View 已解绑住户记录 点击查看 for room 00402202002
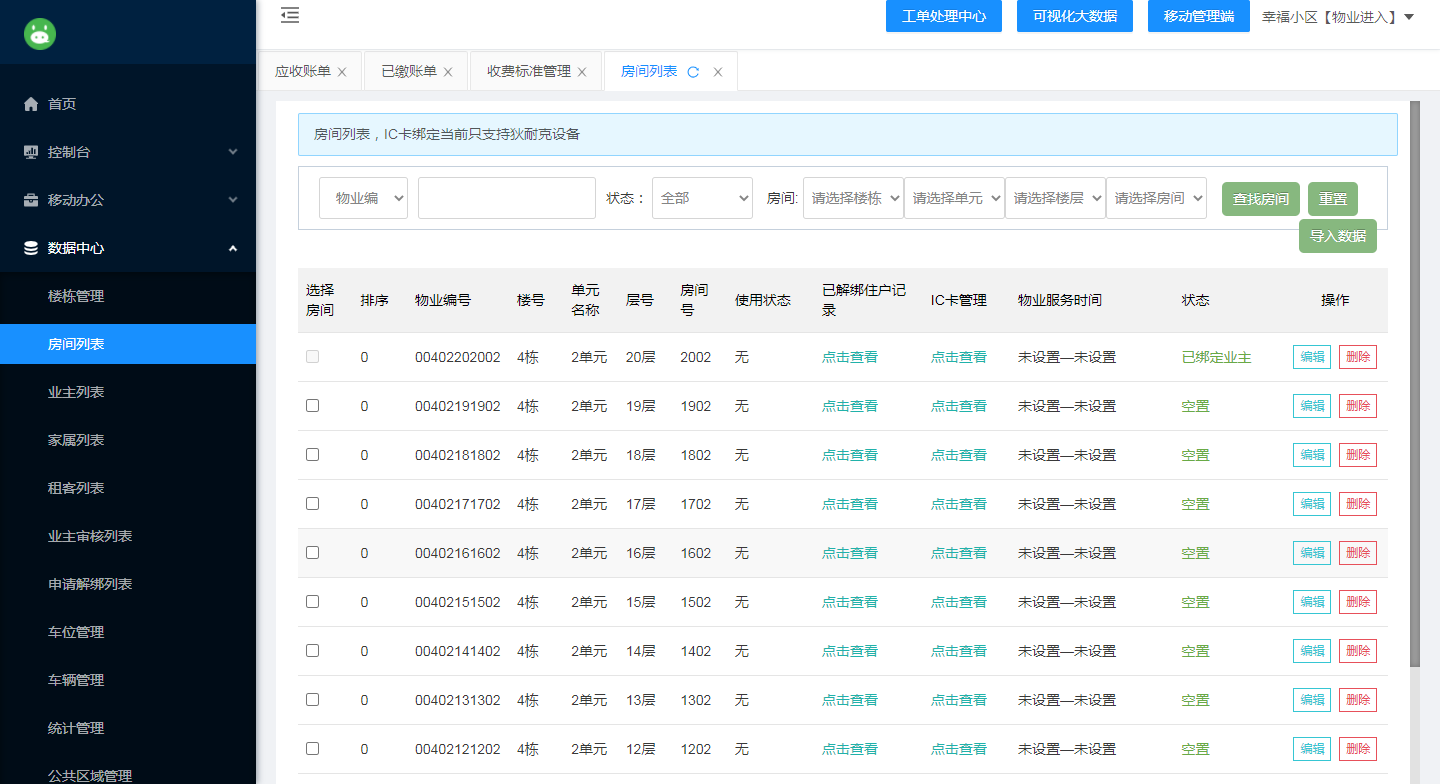The height and width of the screenshot is (784, 1440). (850, 357)
